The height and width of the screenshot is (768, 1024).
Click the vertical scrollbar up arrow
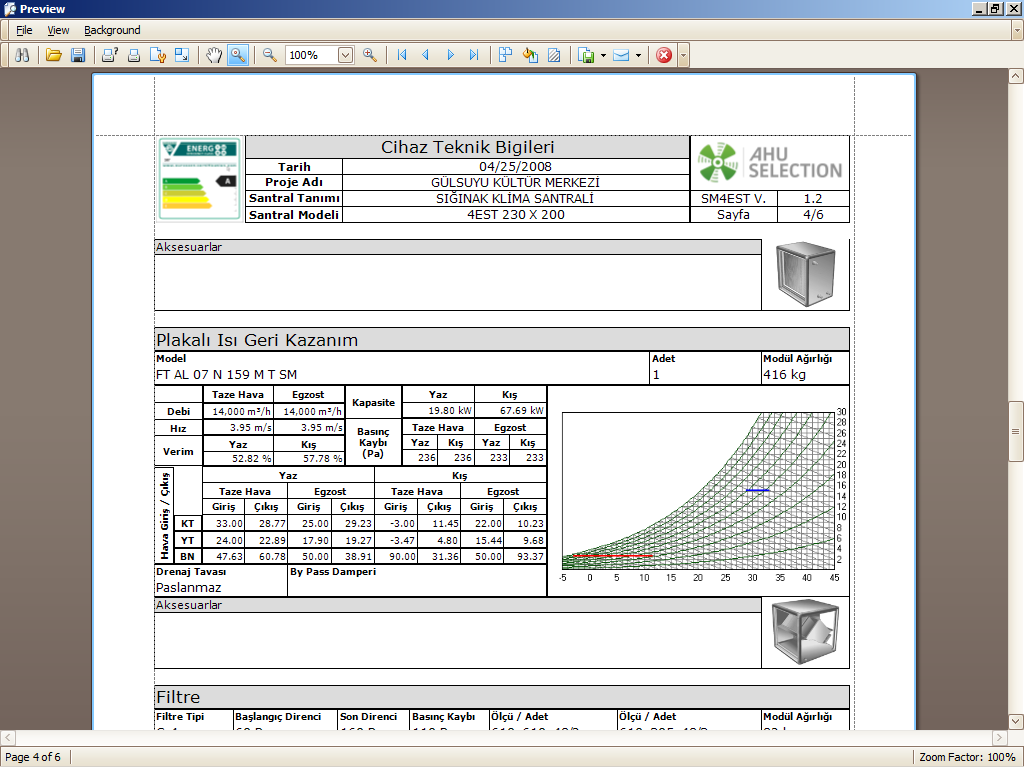(x=1016, y=76)
